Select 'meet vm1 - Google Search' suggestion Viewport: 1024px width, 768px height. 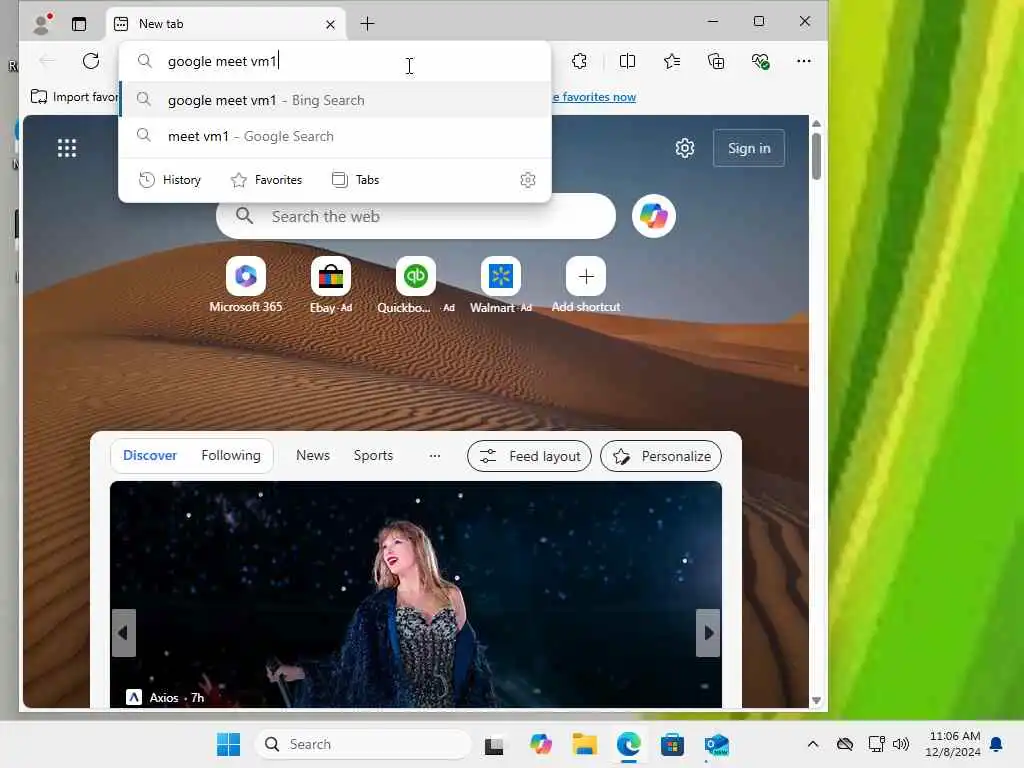pyautogui.click(x=336, y=136)
